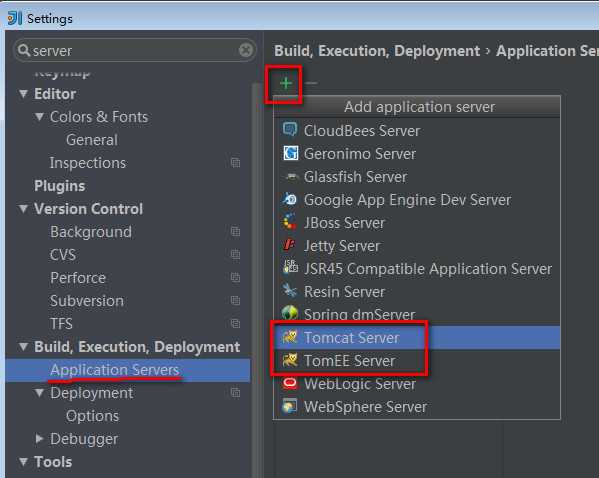Select Options under Deployment
This screenshot has height=478, width=599.
(92, 416)
